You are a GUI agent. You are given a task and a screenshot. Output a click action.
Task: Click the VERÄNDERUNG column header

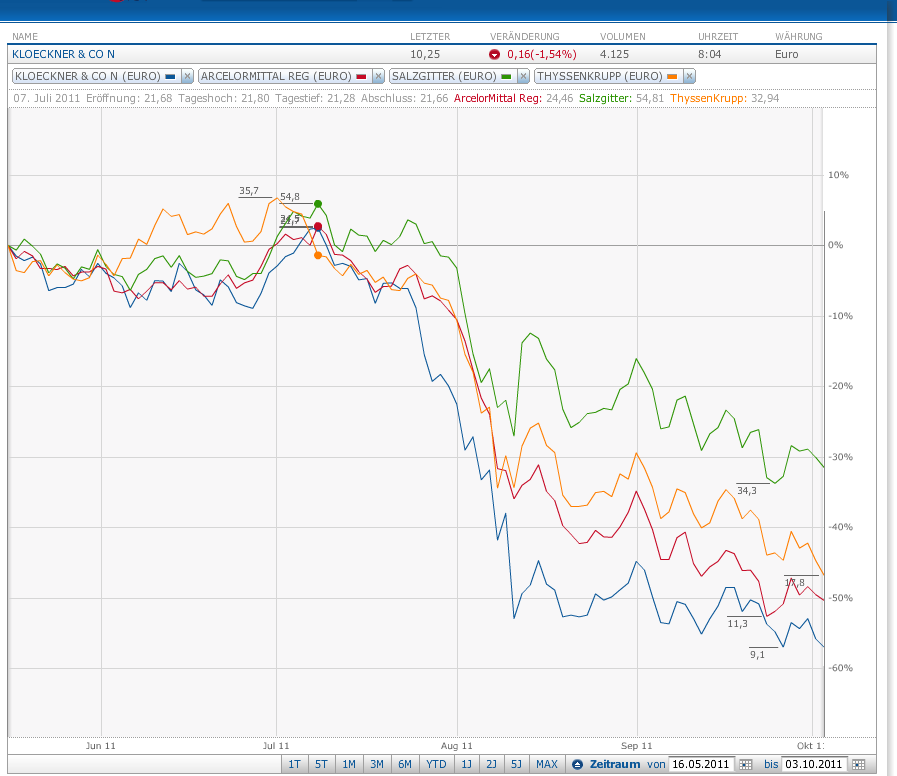pos(525,37)
